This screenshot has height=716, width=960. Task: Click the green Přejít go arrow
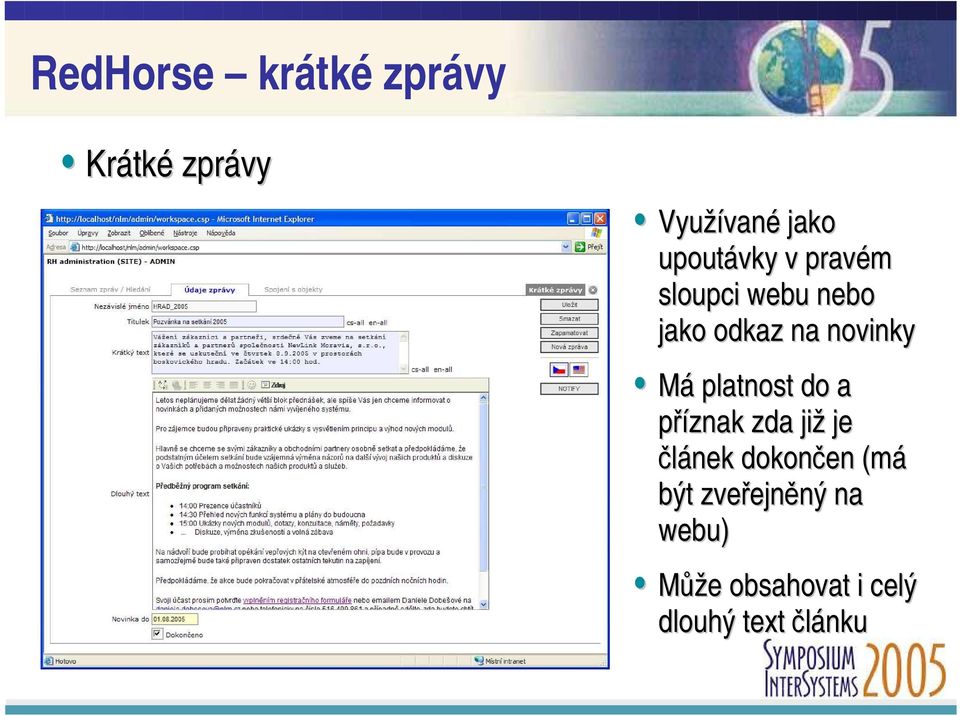click(579, 247)
